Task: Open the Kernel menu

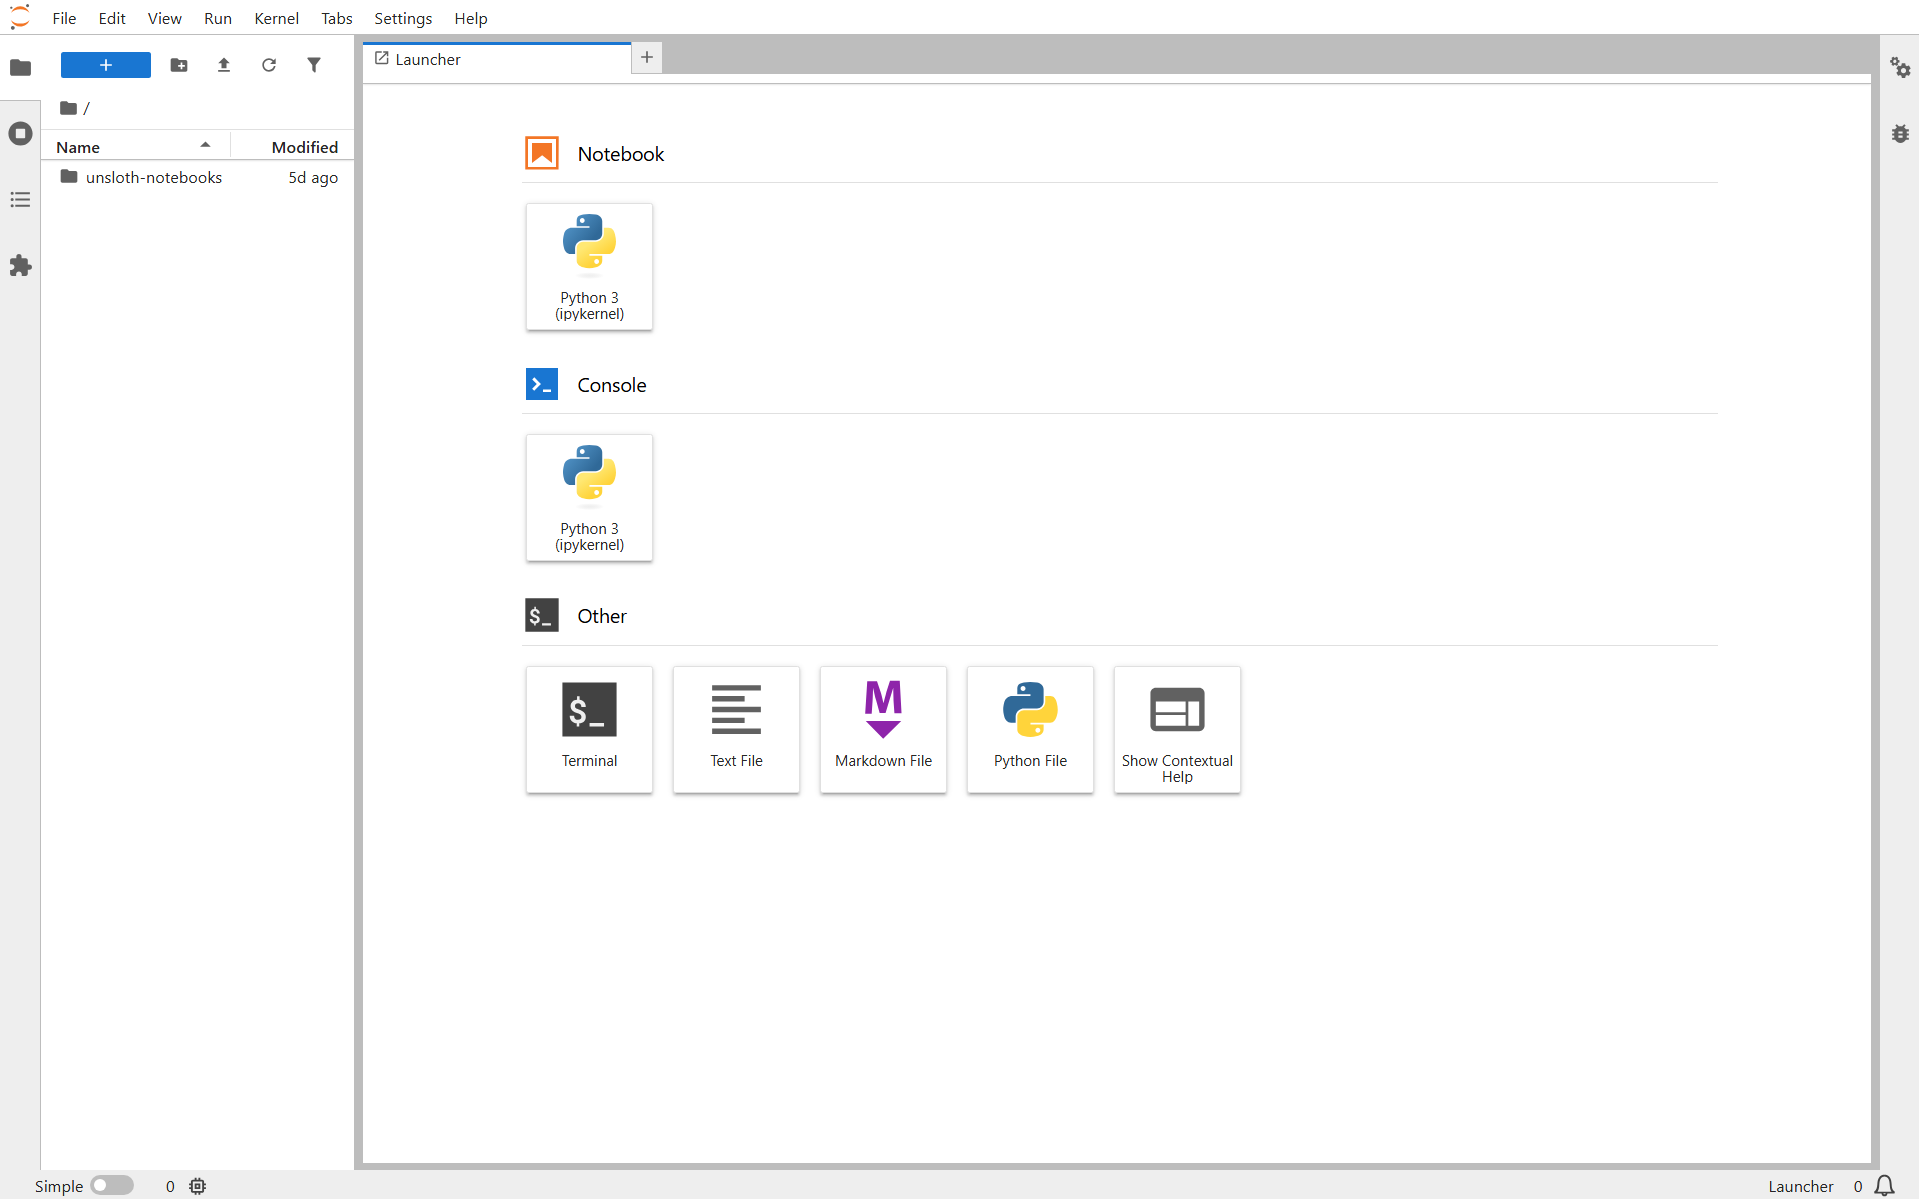Action: tap(276, 18)
